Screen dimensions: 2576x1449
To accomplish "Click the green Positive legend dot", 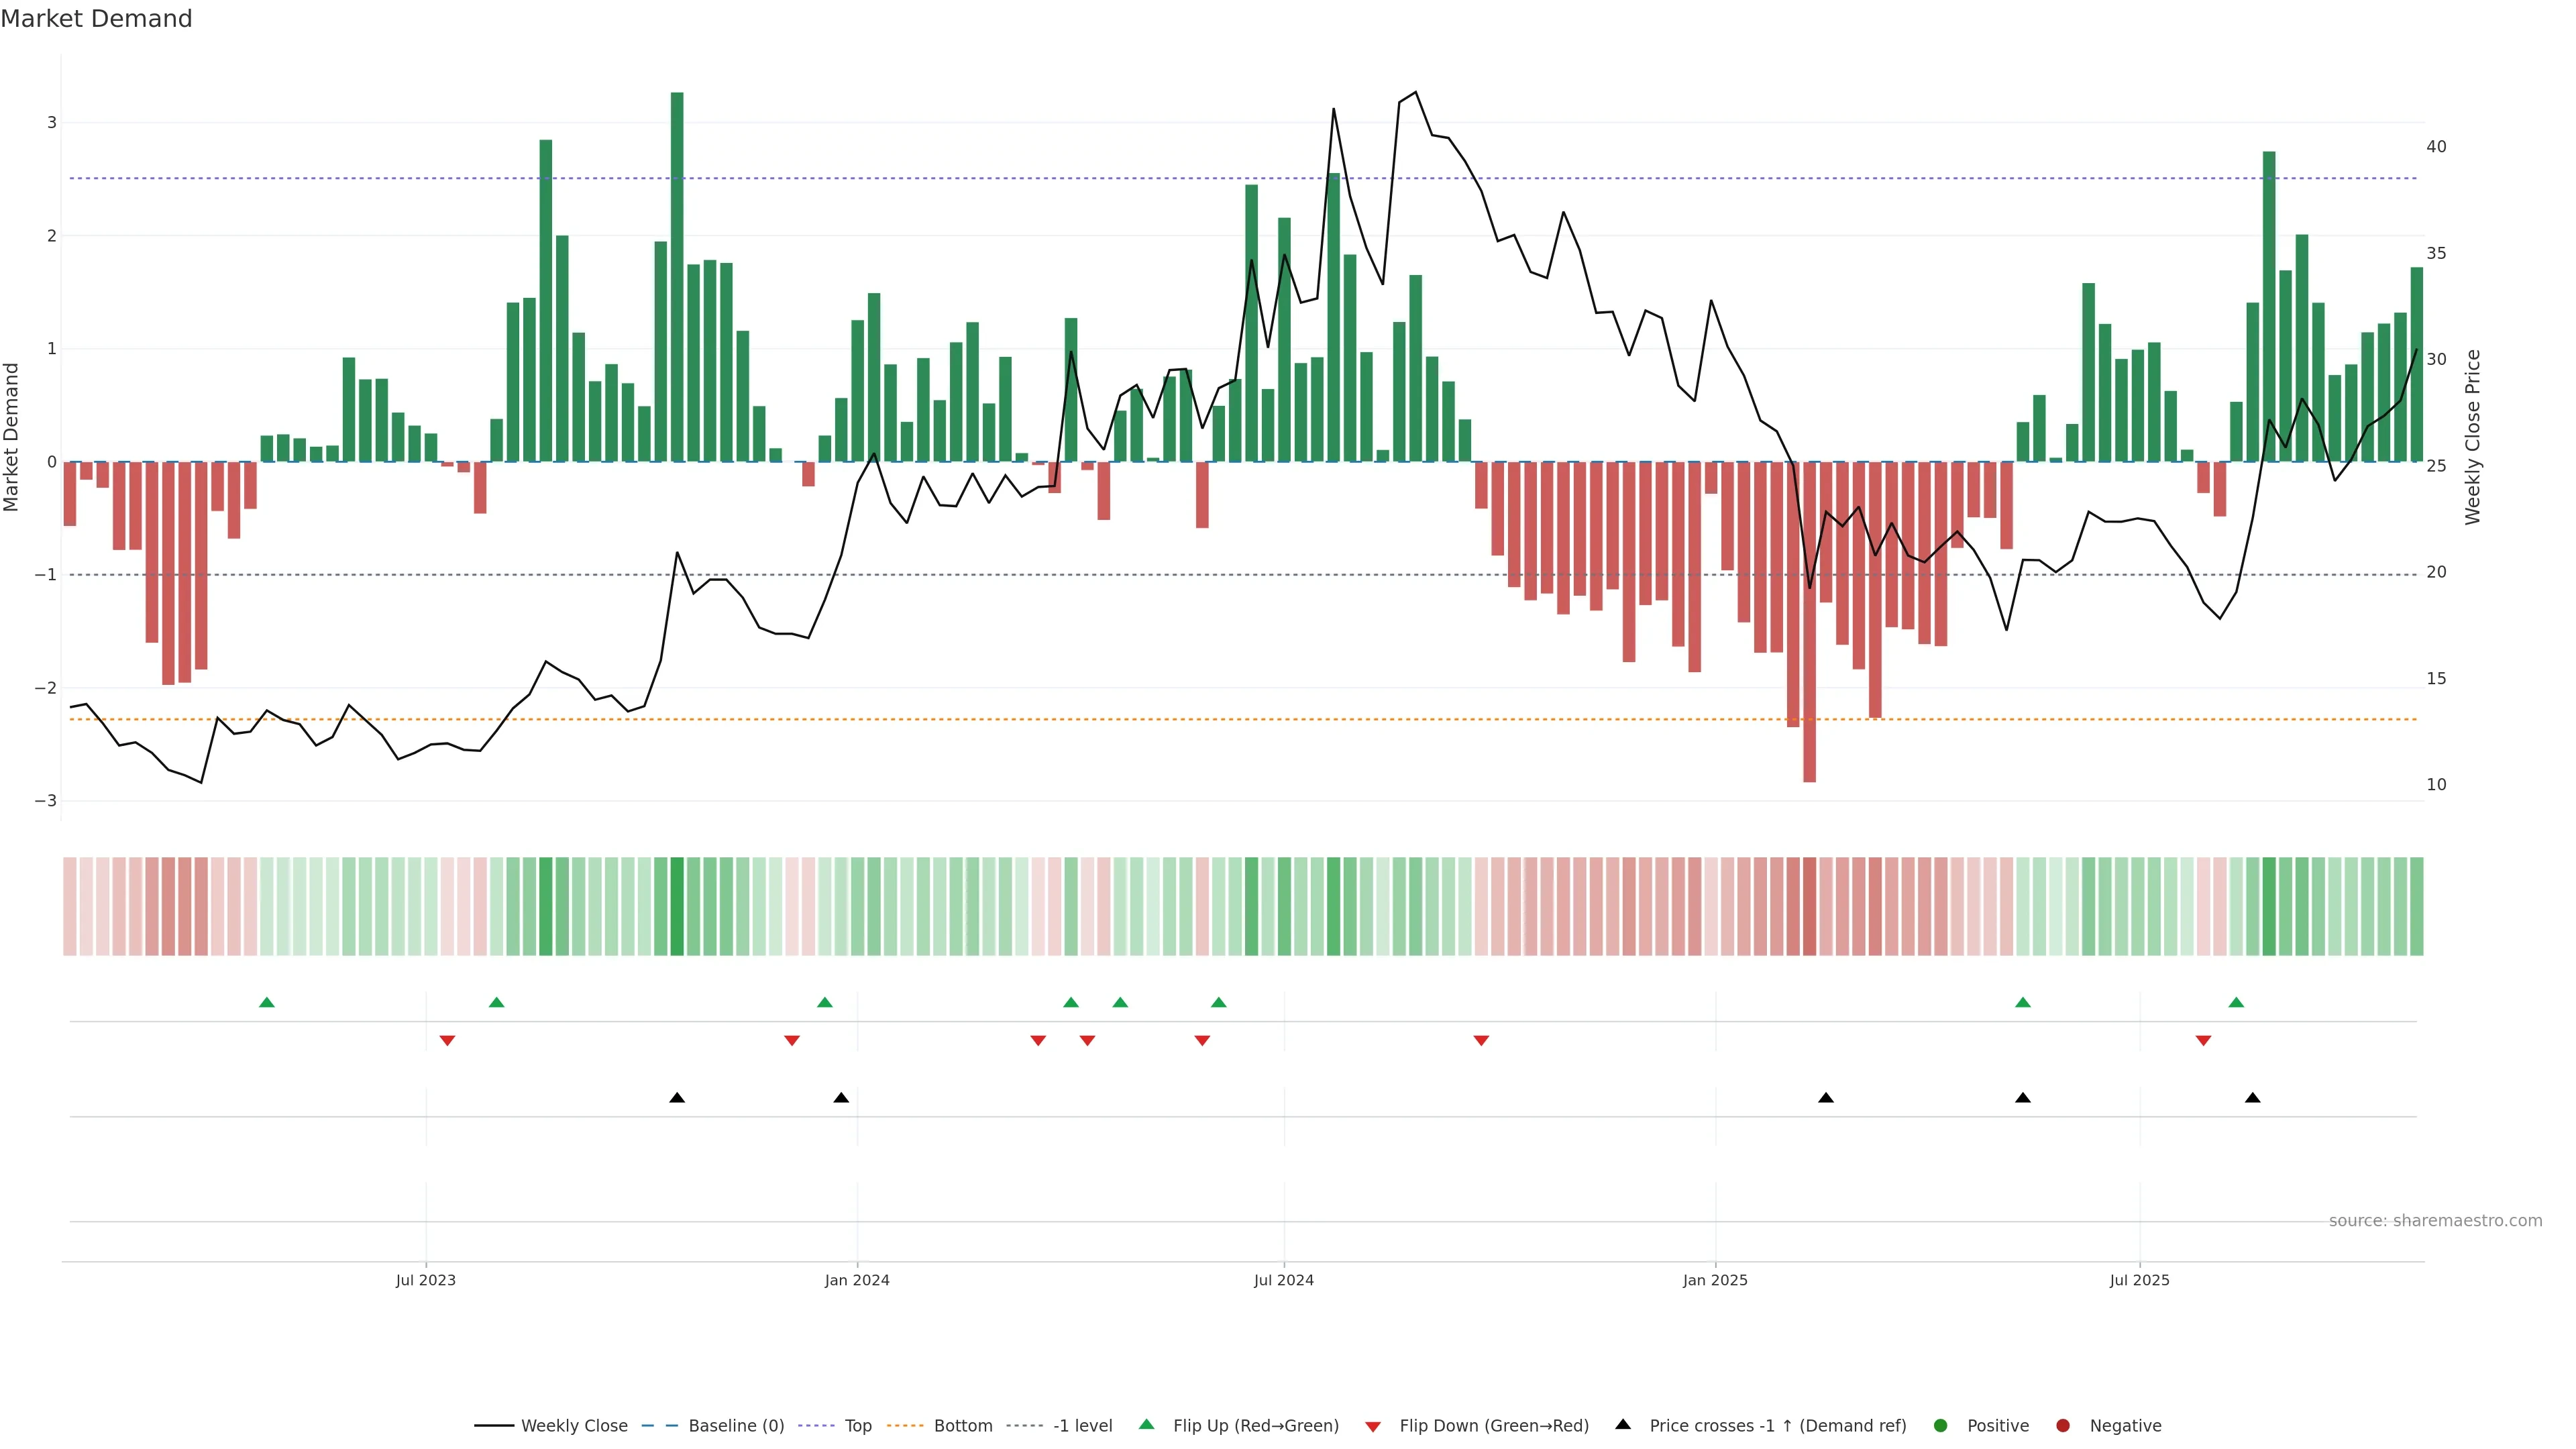I will pos(1941,1426).
